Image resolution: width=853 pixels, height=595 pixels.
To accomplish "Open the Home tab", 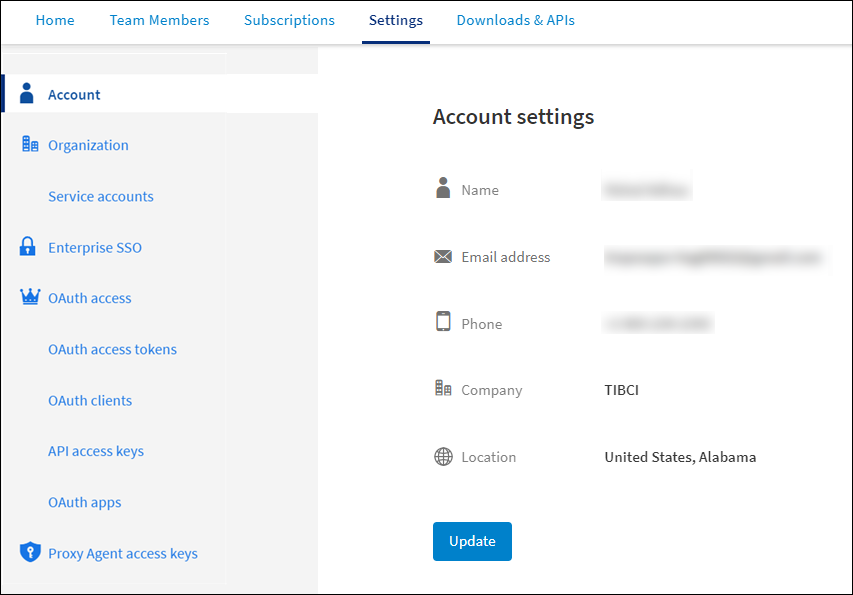I will point(55,20).
